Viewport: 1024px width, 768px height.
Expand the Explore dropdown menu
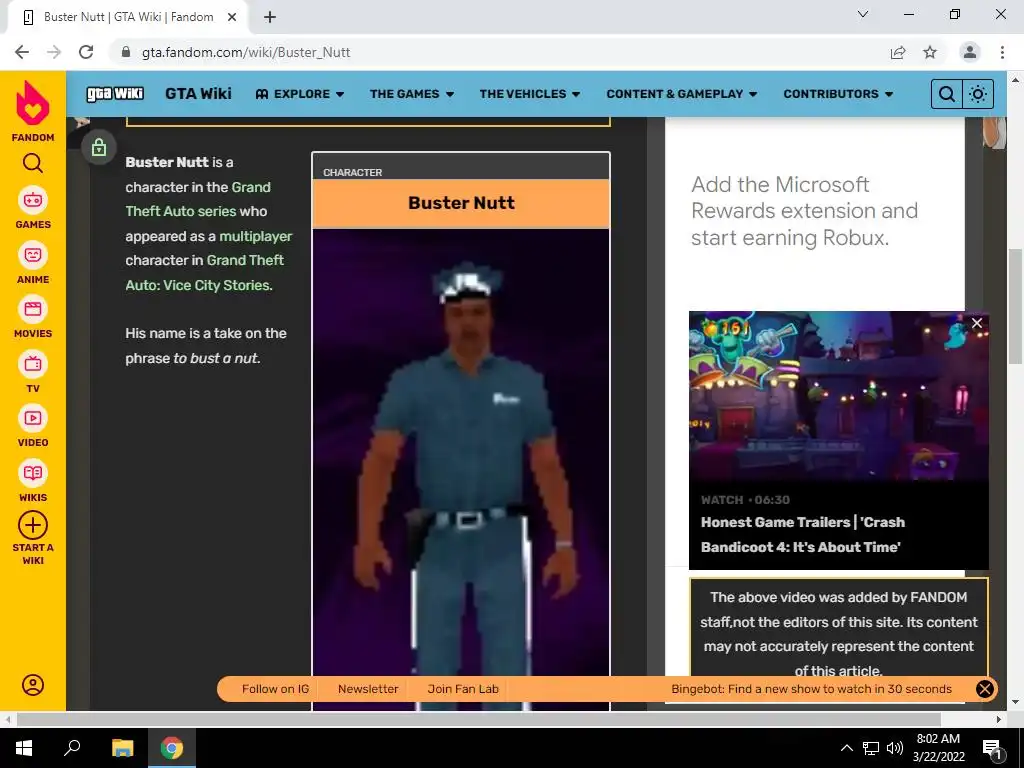300,94
